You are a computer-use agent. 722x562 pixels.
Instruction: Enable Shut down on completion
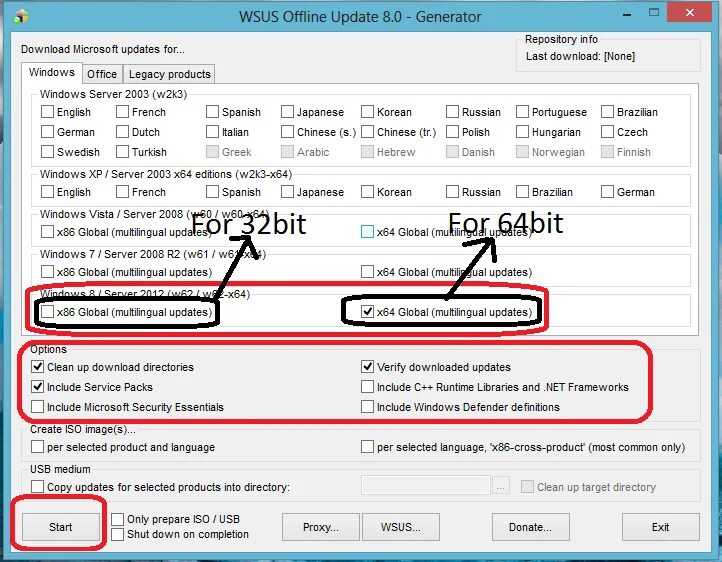pyautogui.click(x=118, y=534)
